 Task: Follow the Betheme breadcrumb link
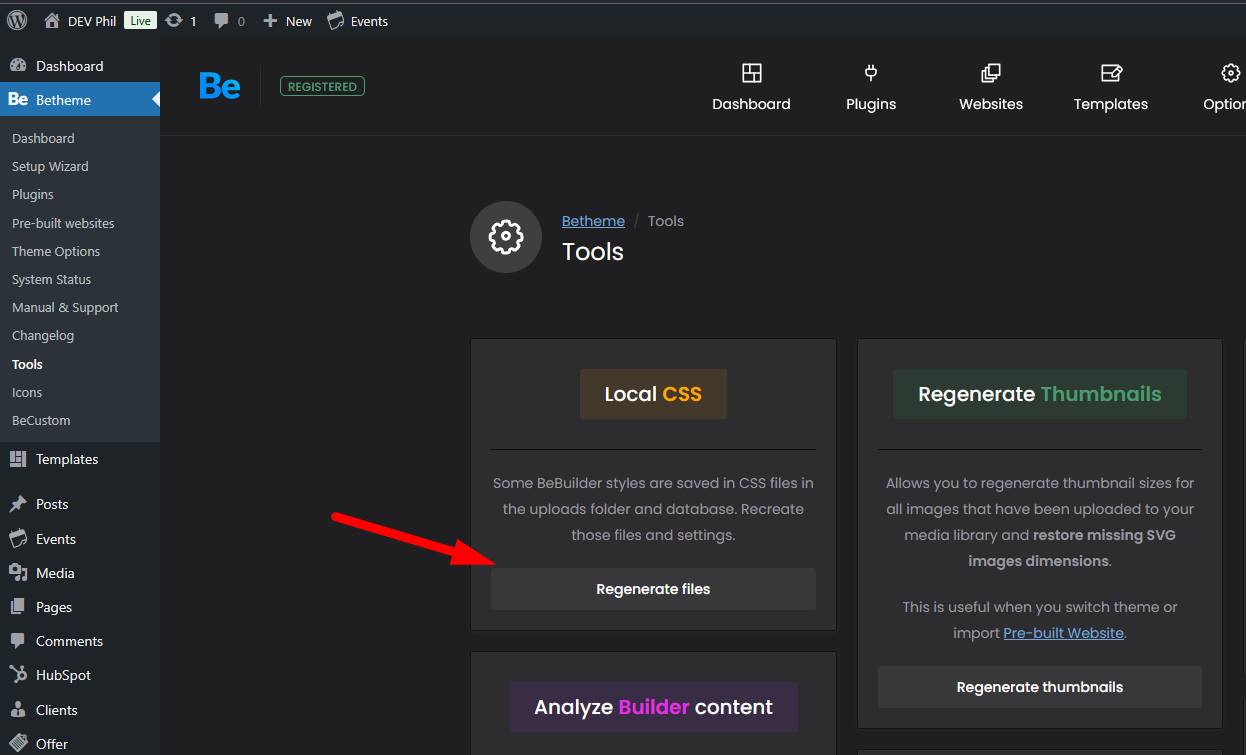[x=593, y=221]
